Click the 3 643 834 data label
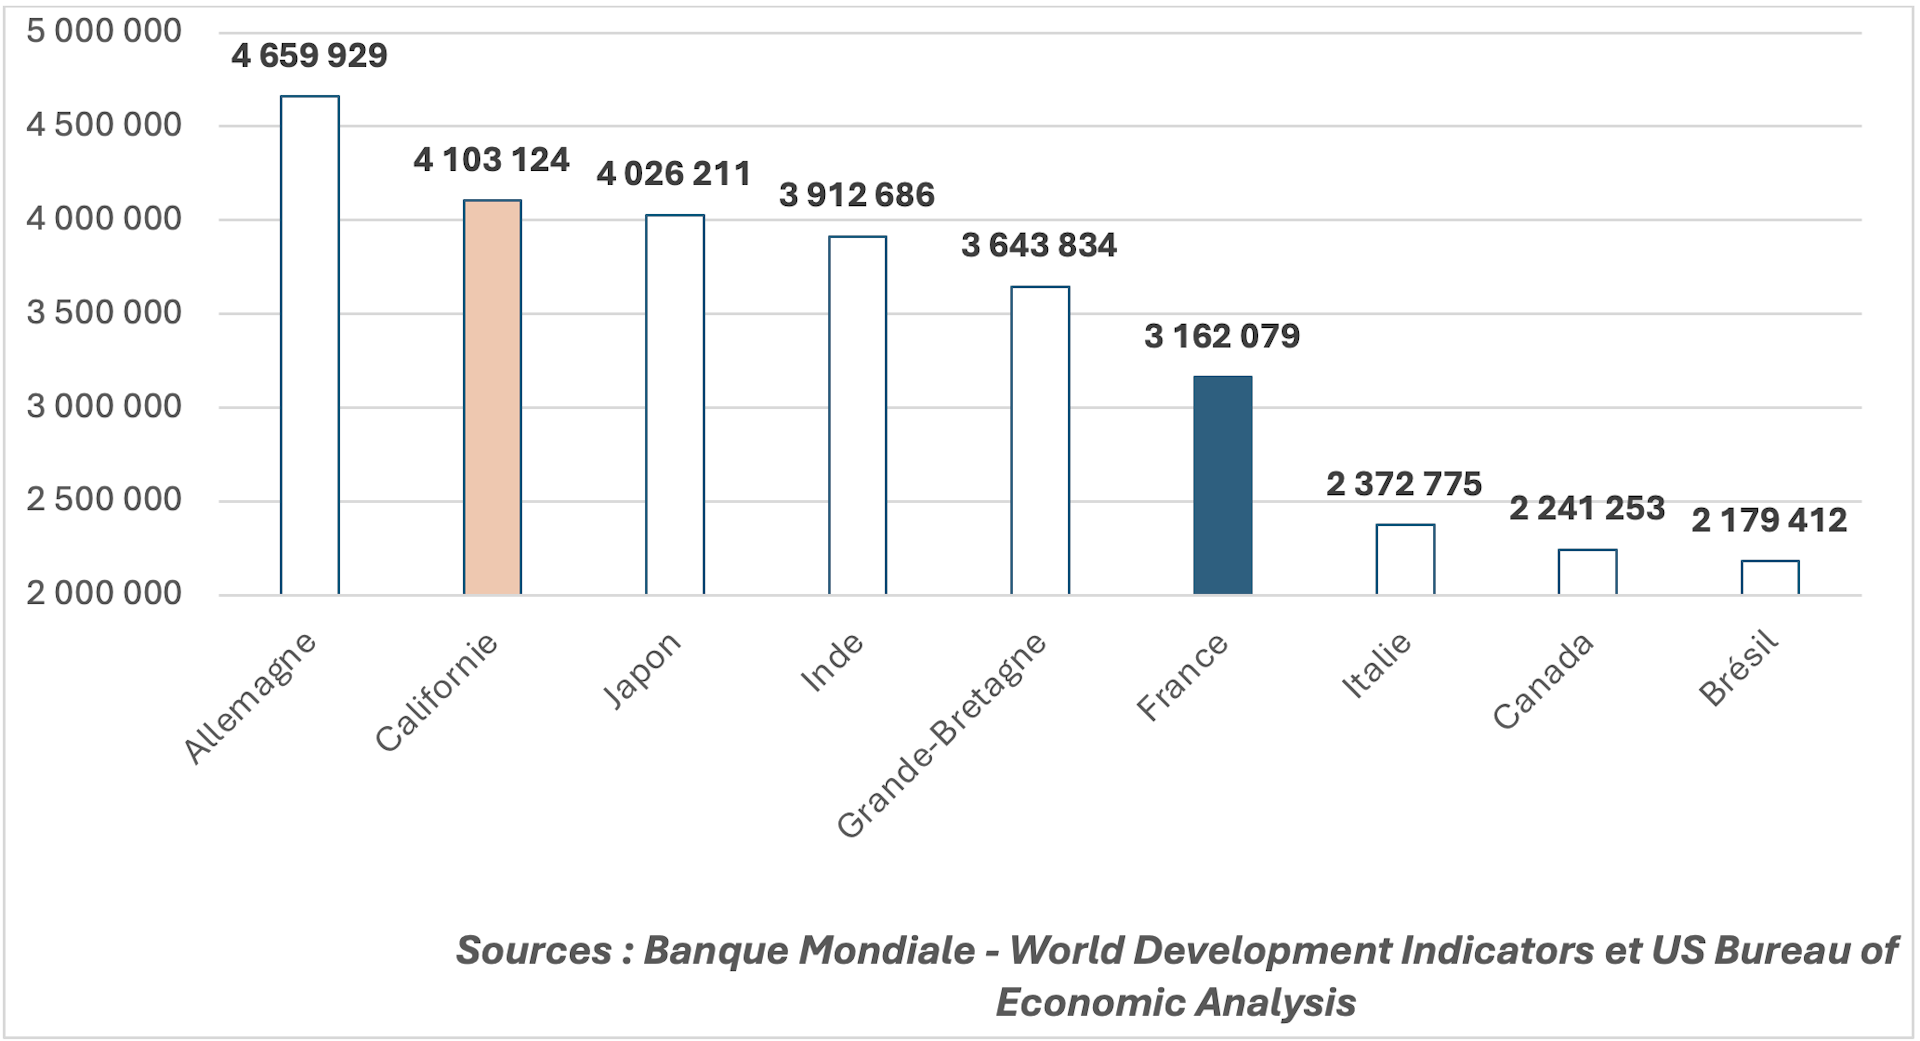This screenshot has height=1041, width=1920. coord(1039,246)
